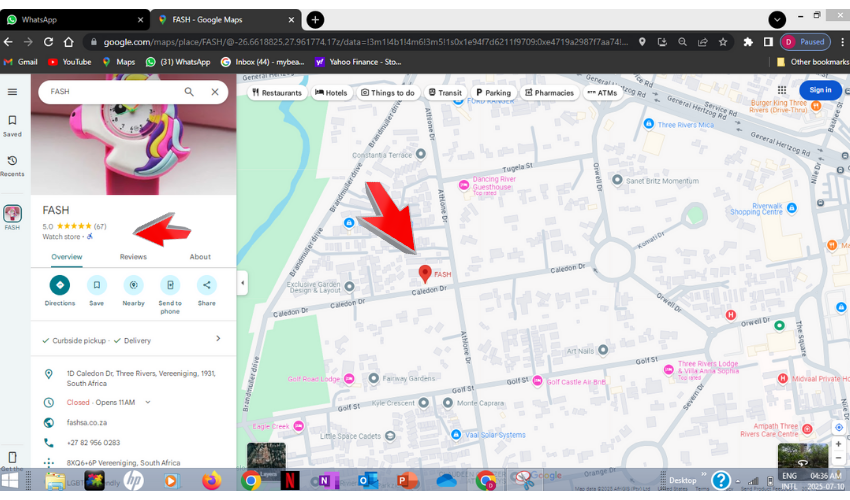Click the Sign in button
This screenshot has width=850, height=500.
tap(820, 90)
